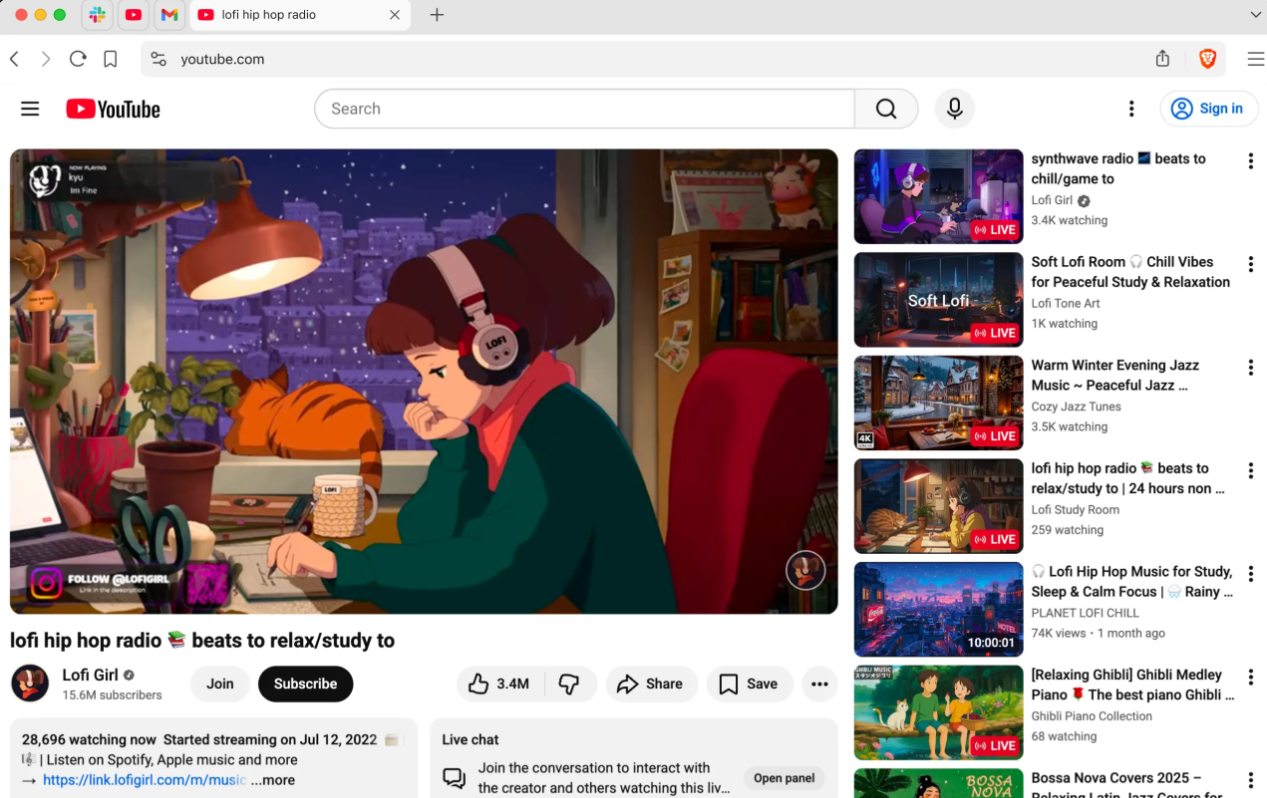Share the lofi hip hop video
This screenshot has height=798, width=1267.
[x=650, y=684]
